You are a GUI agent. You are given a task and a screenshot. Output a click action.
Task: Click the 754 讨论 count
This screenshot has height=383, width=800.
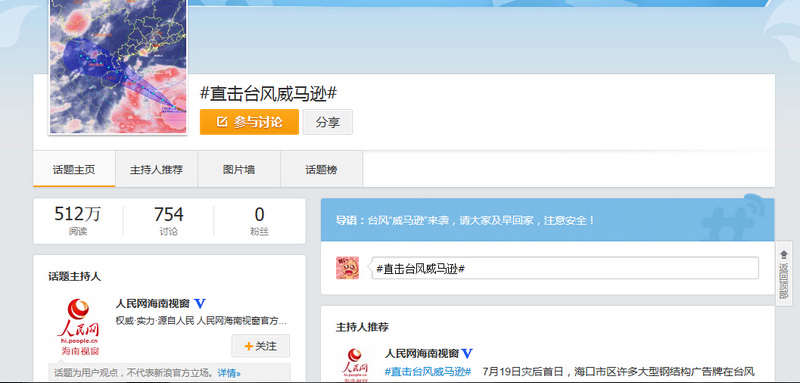[168, 221]
